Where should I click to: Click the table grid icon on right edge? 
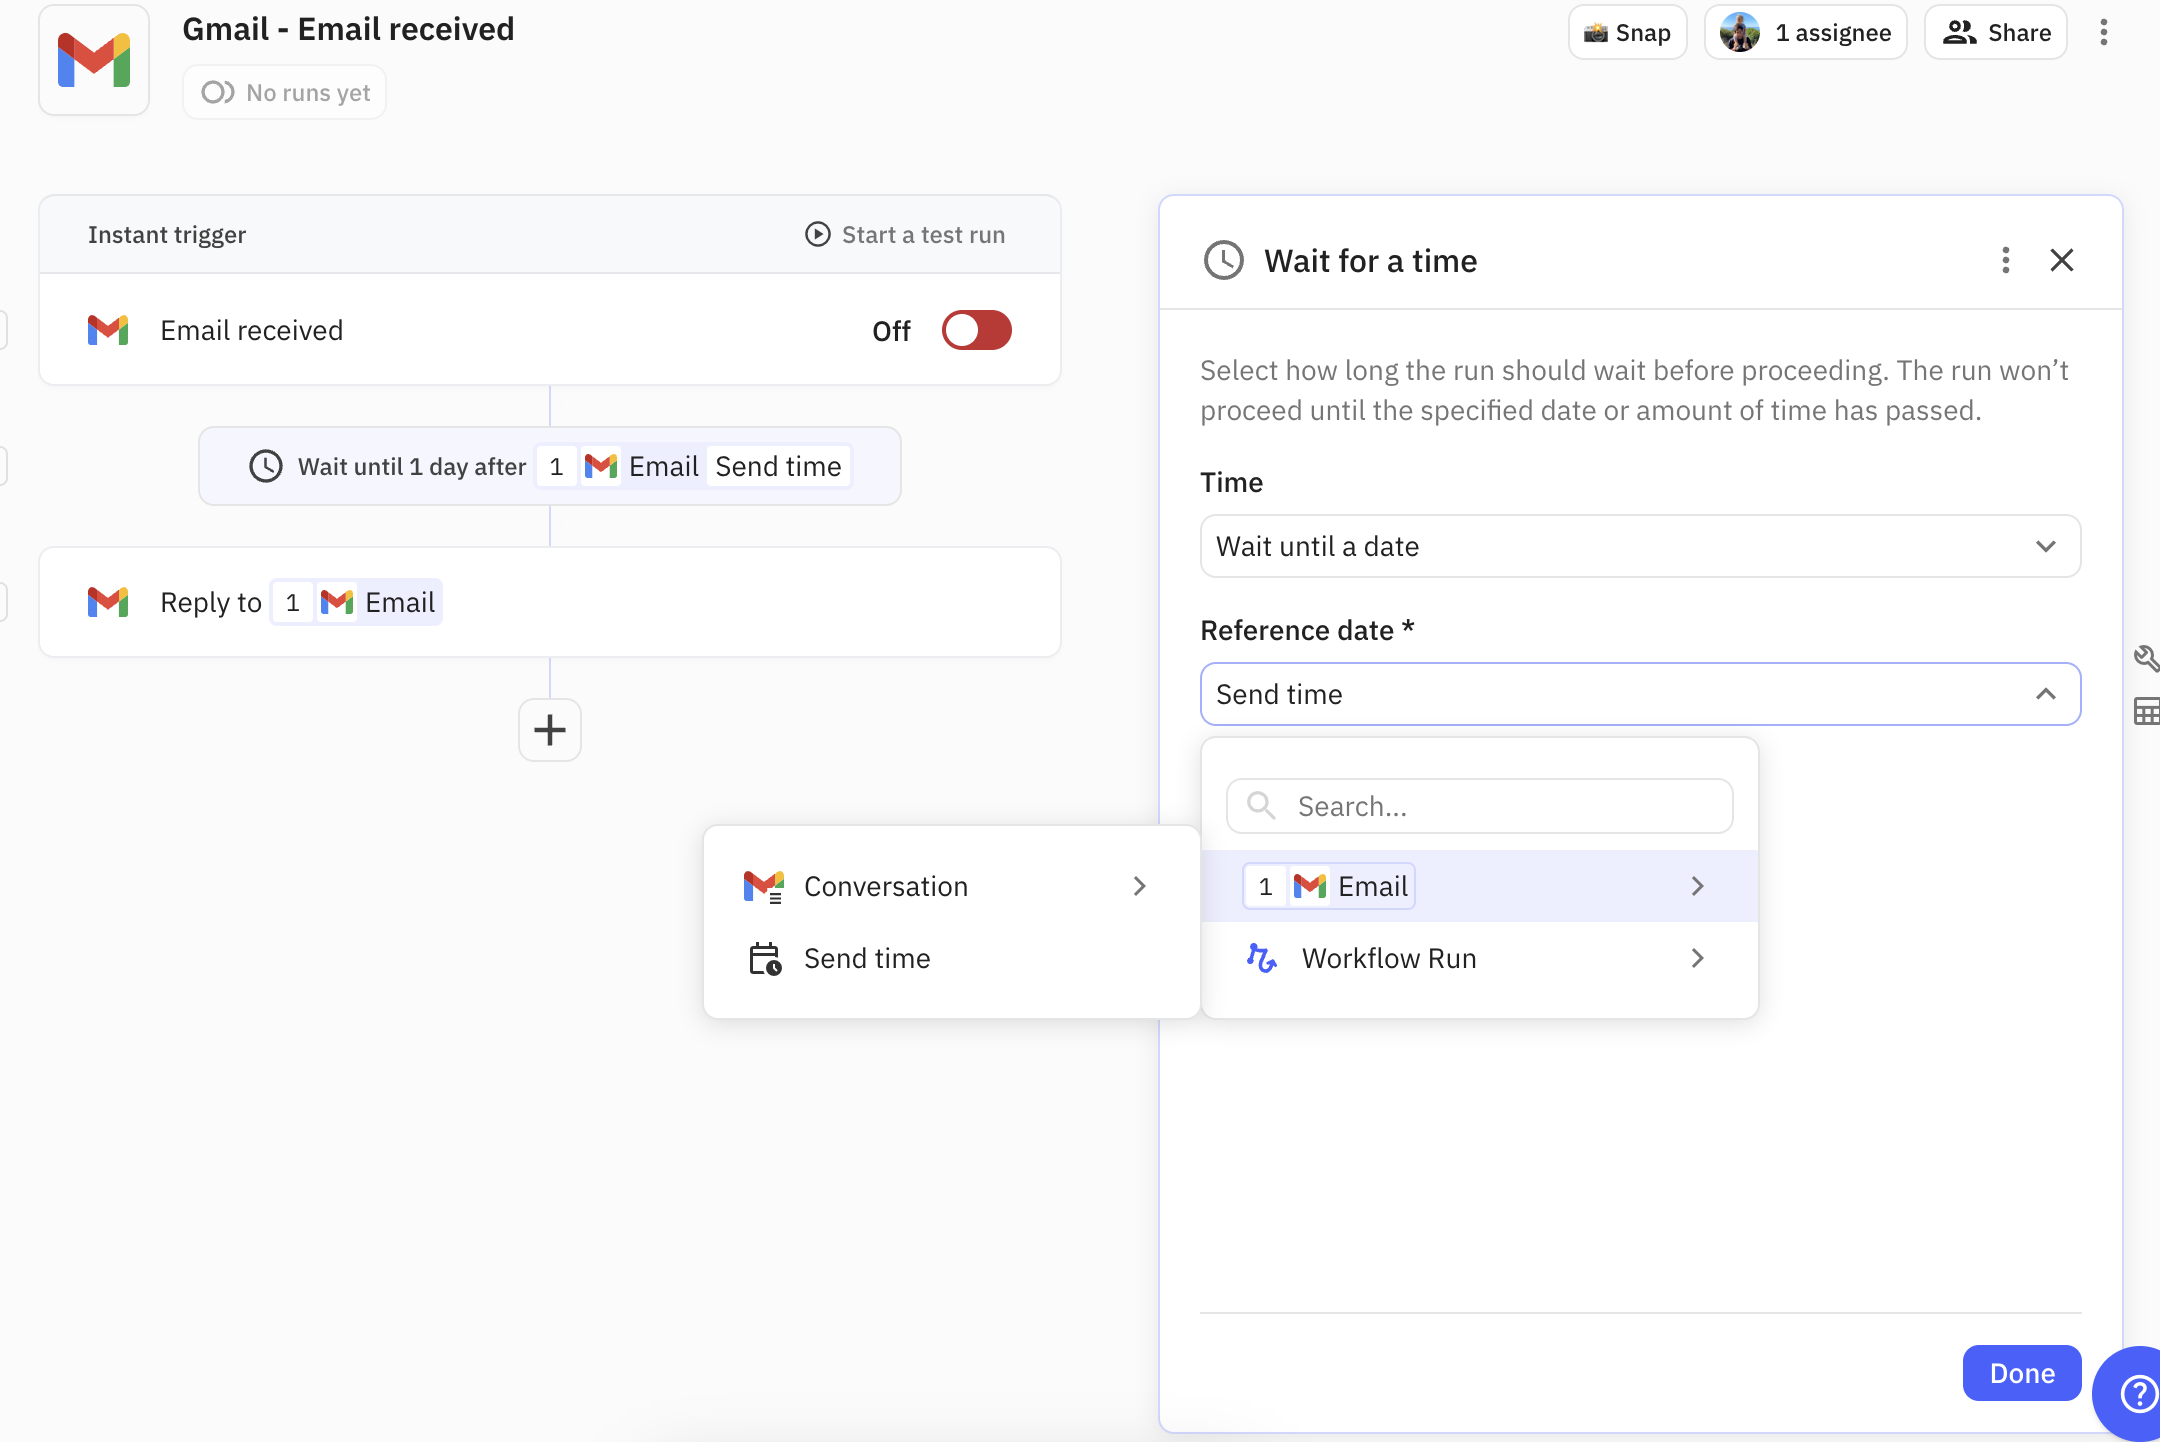coord(2148,712)
